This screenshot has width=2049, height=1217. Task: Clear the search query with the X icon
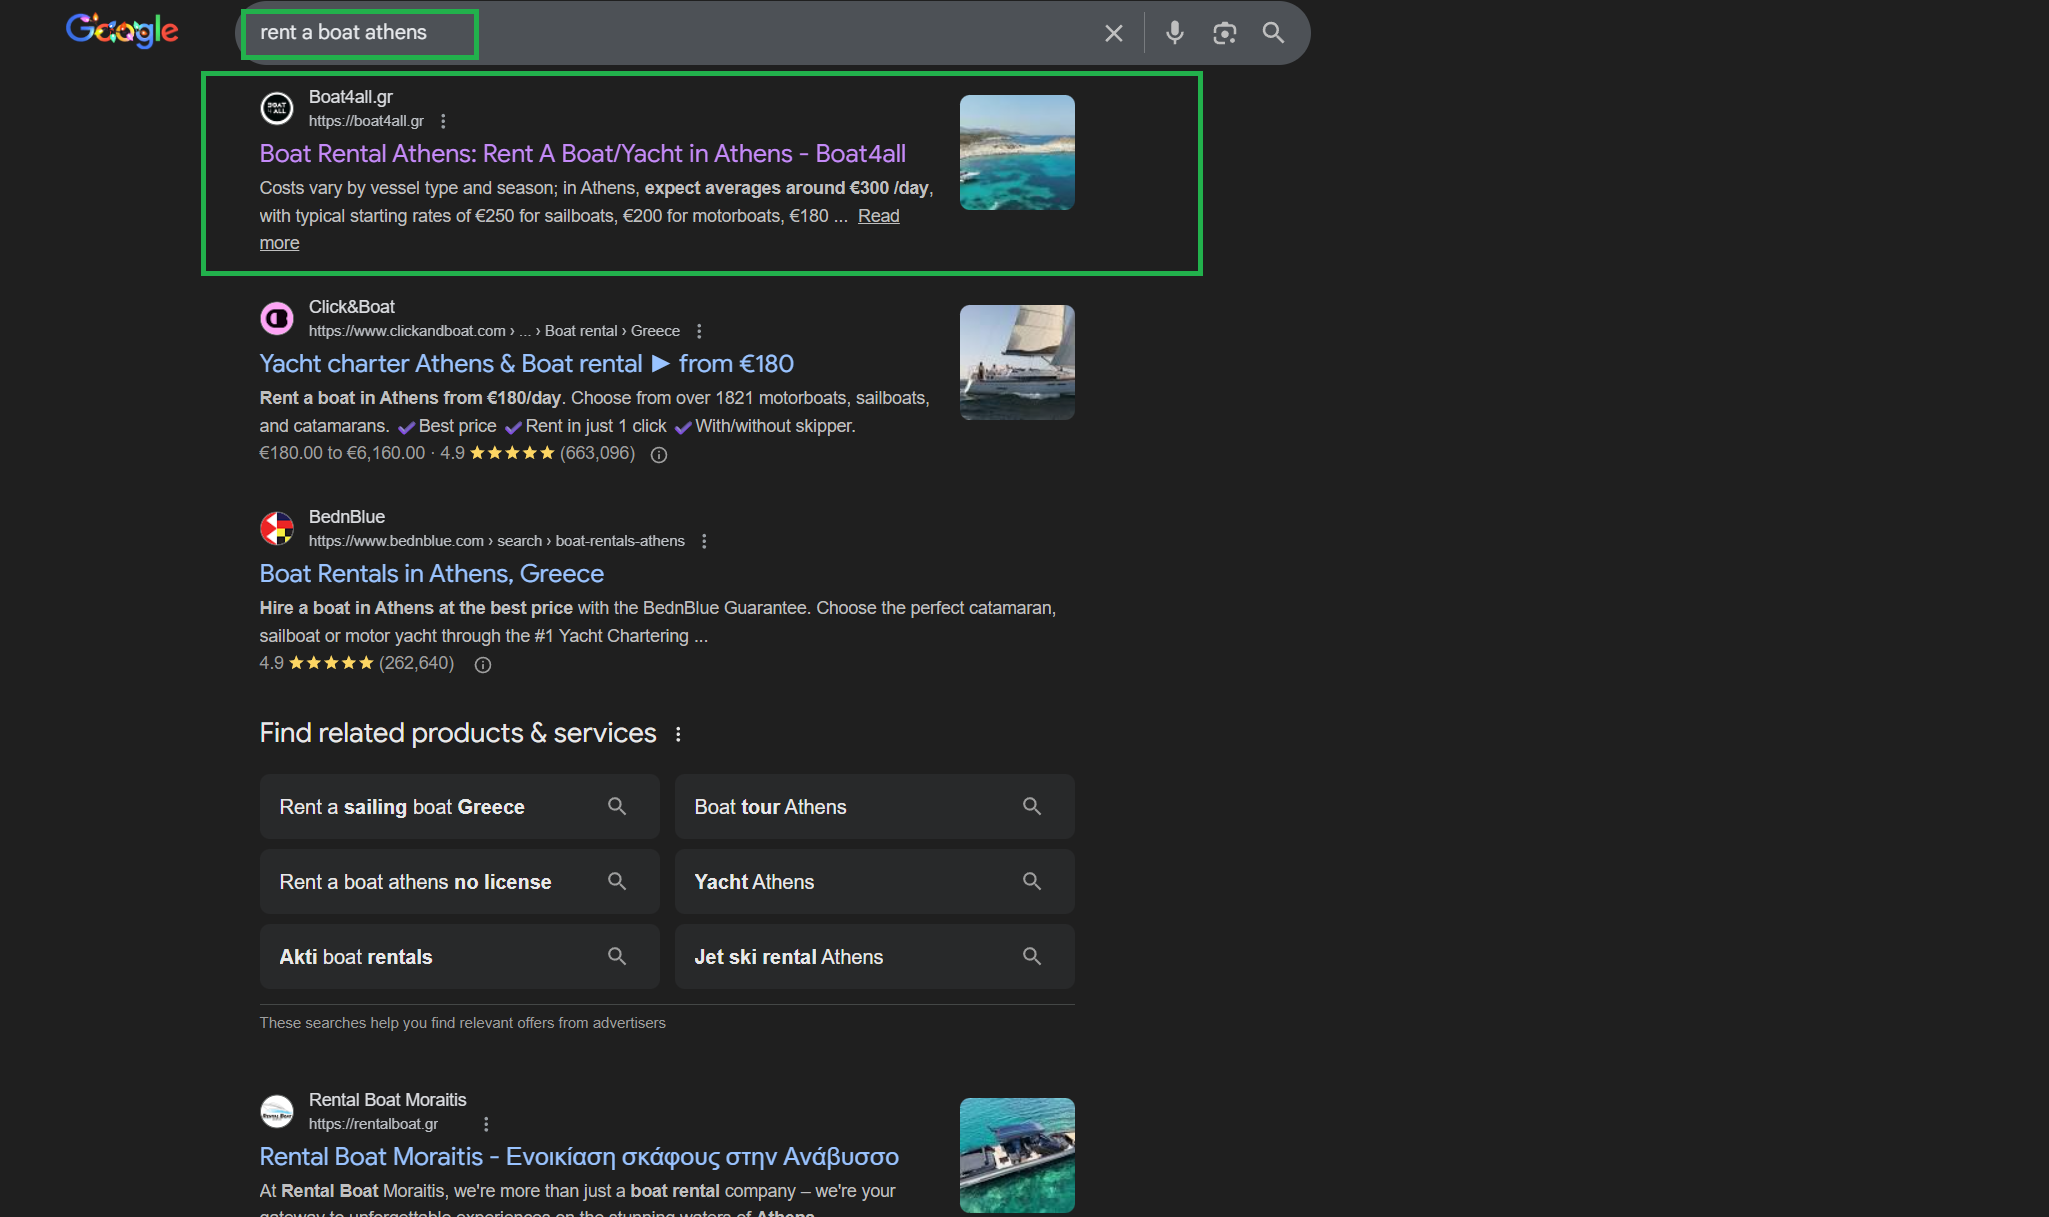1113,32
